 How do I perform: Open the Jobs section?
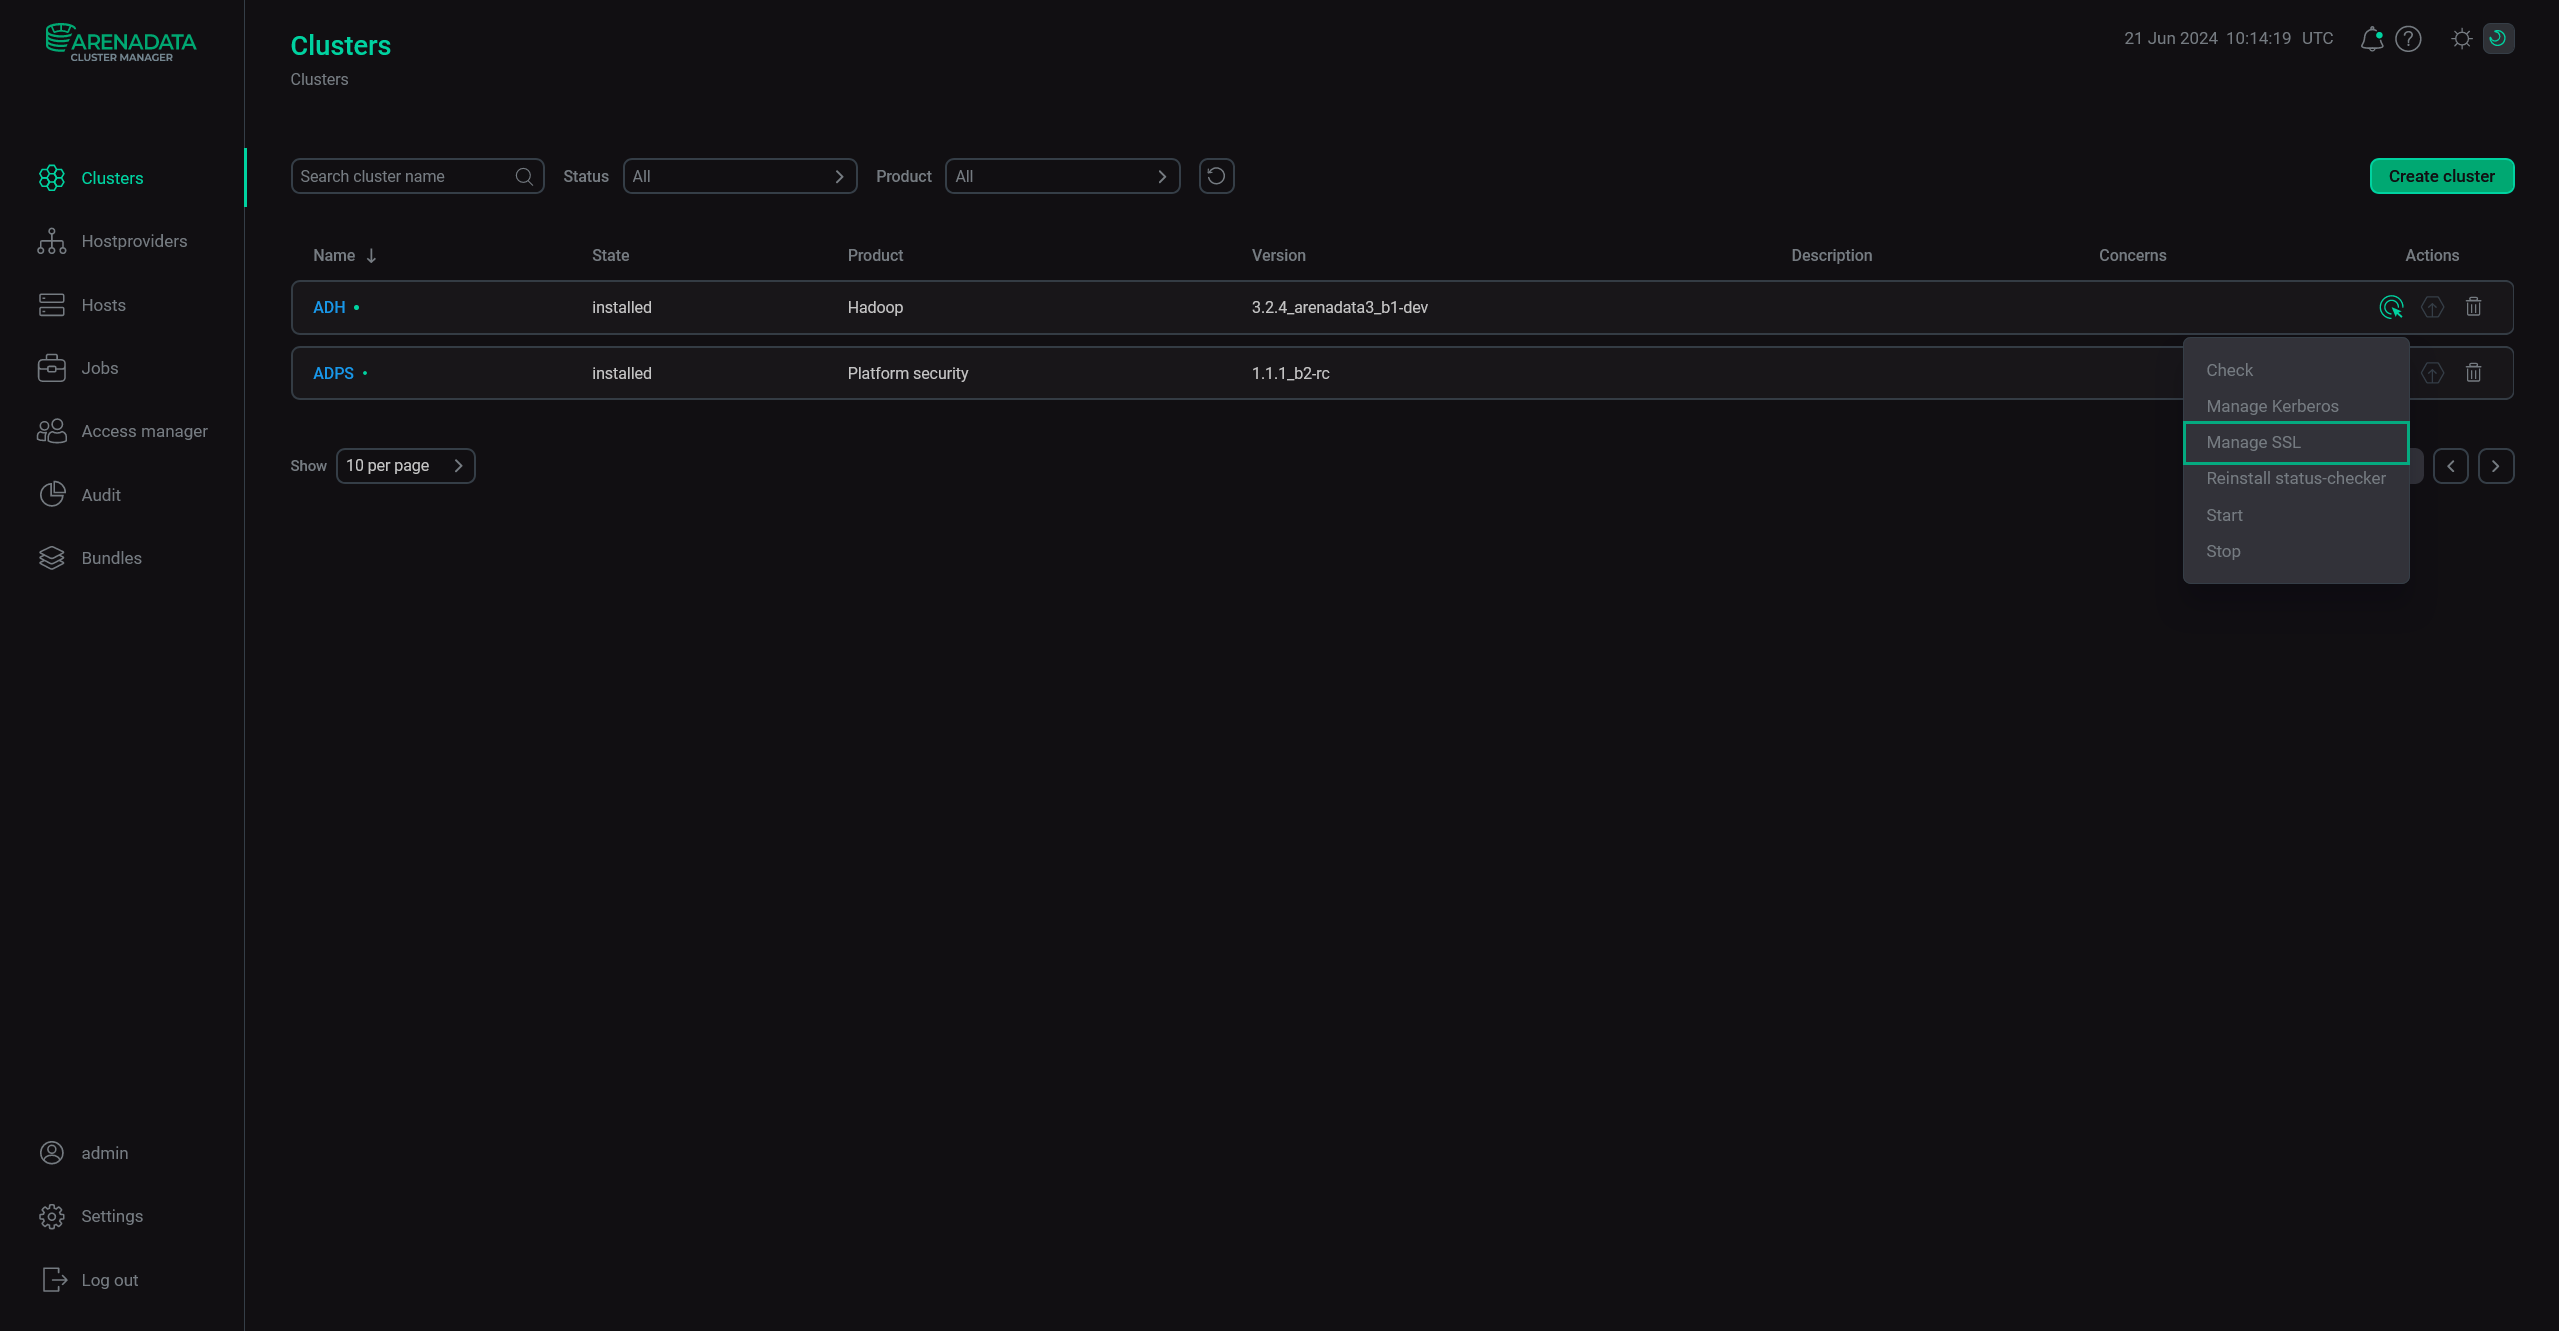pos(99,368)
